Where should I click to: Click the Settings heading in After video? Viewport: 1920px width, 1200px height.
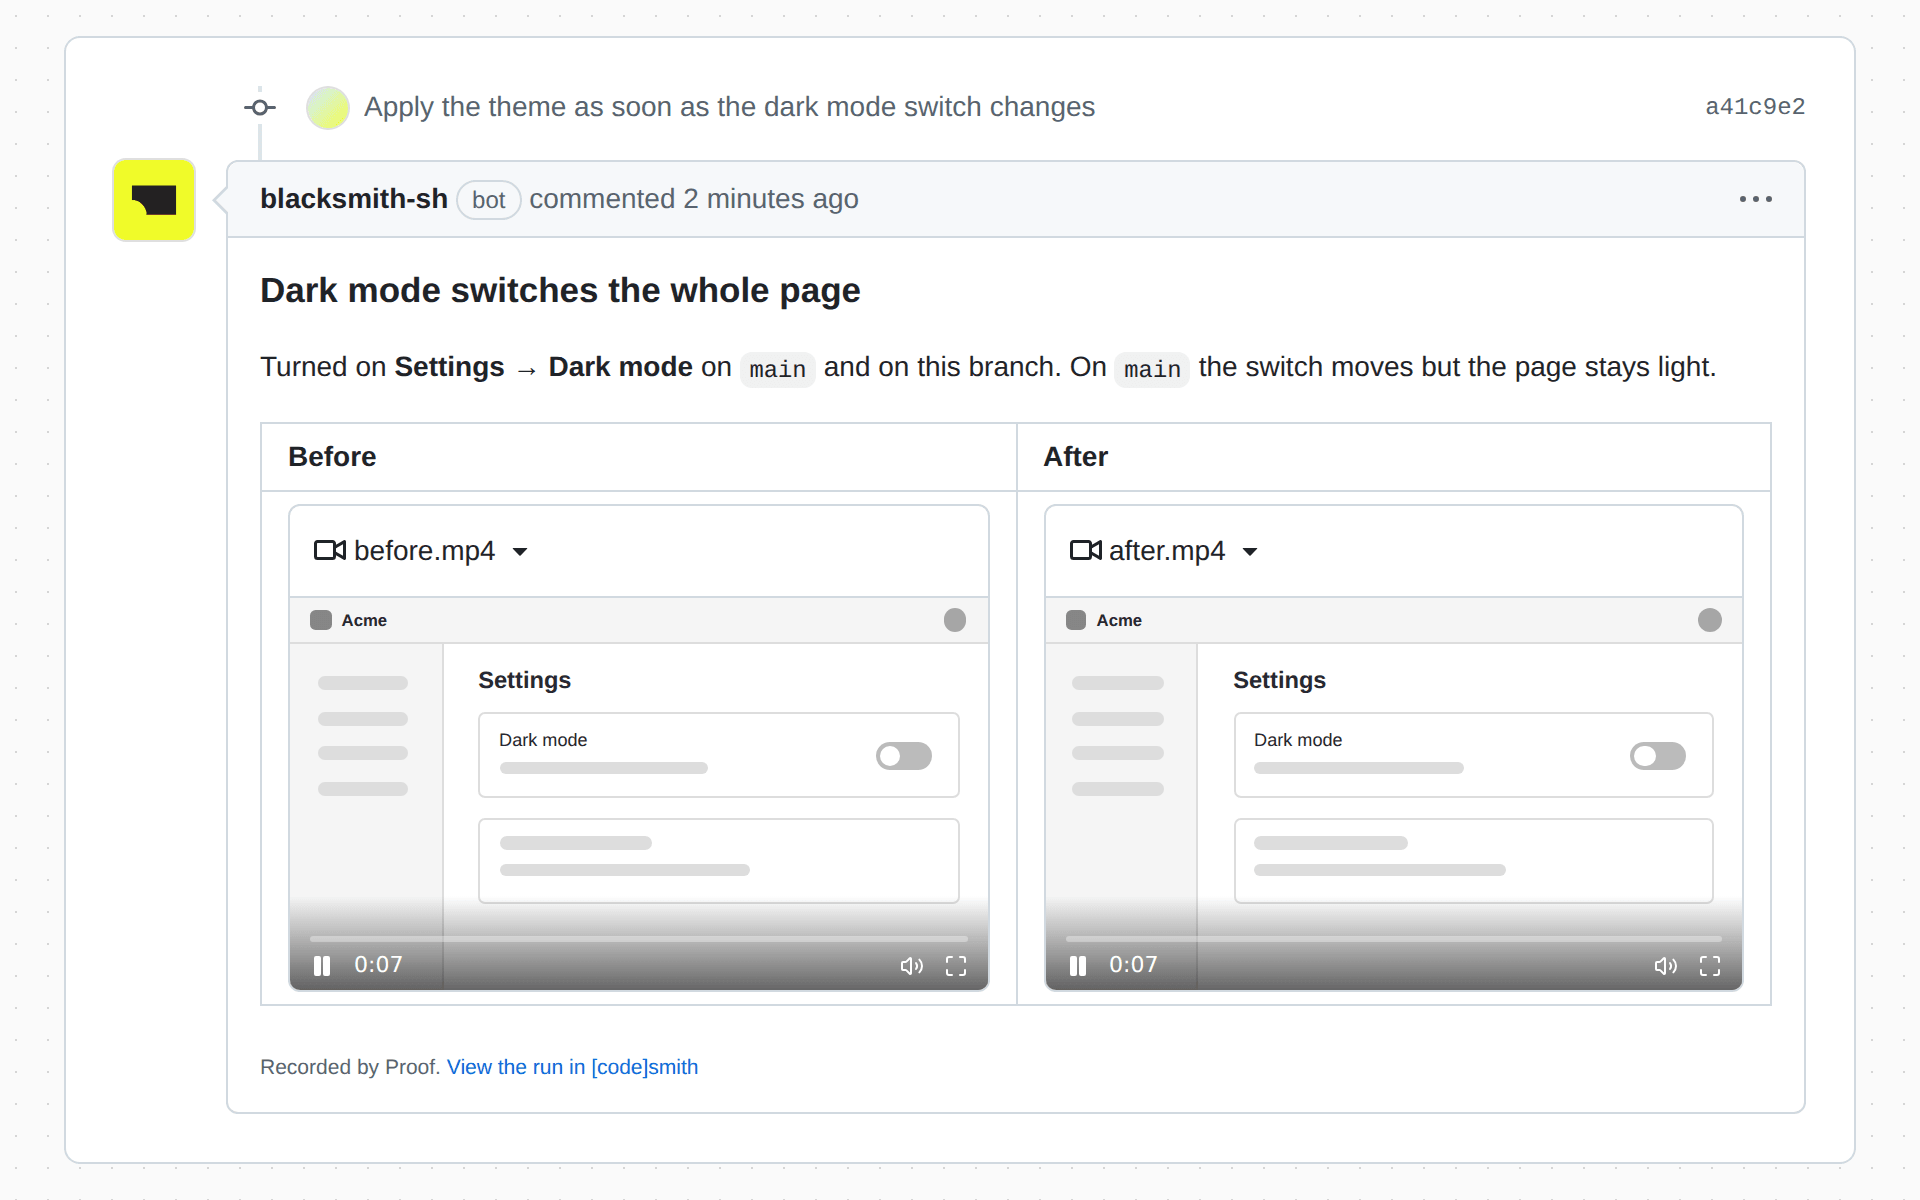click(x=1279, y=680)
